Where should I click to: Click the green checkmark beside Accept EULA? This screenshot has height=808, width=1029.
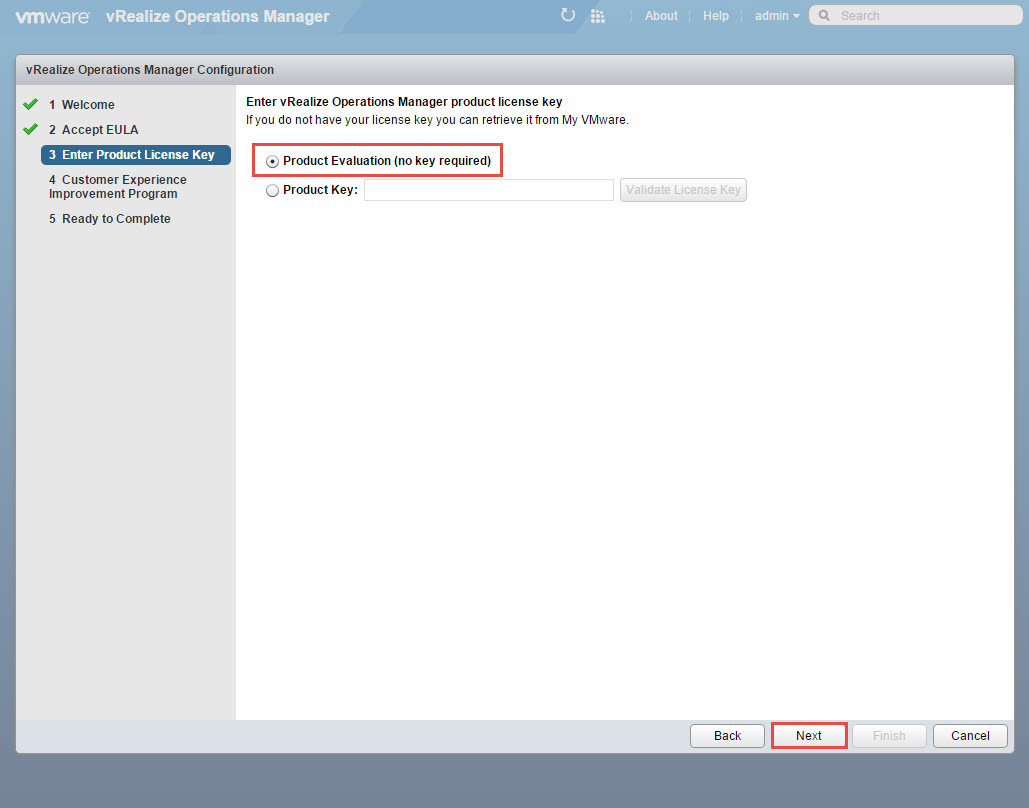click(x=30, y=129)
